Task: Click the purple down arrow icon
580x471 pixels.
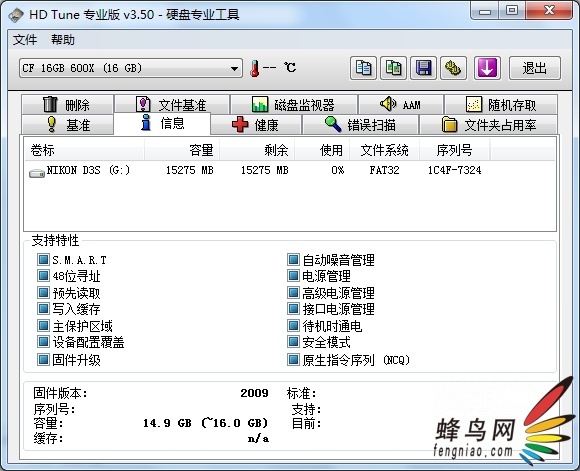Action: (x=487, y=68)
